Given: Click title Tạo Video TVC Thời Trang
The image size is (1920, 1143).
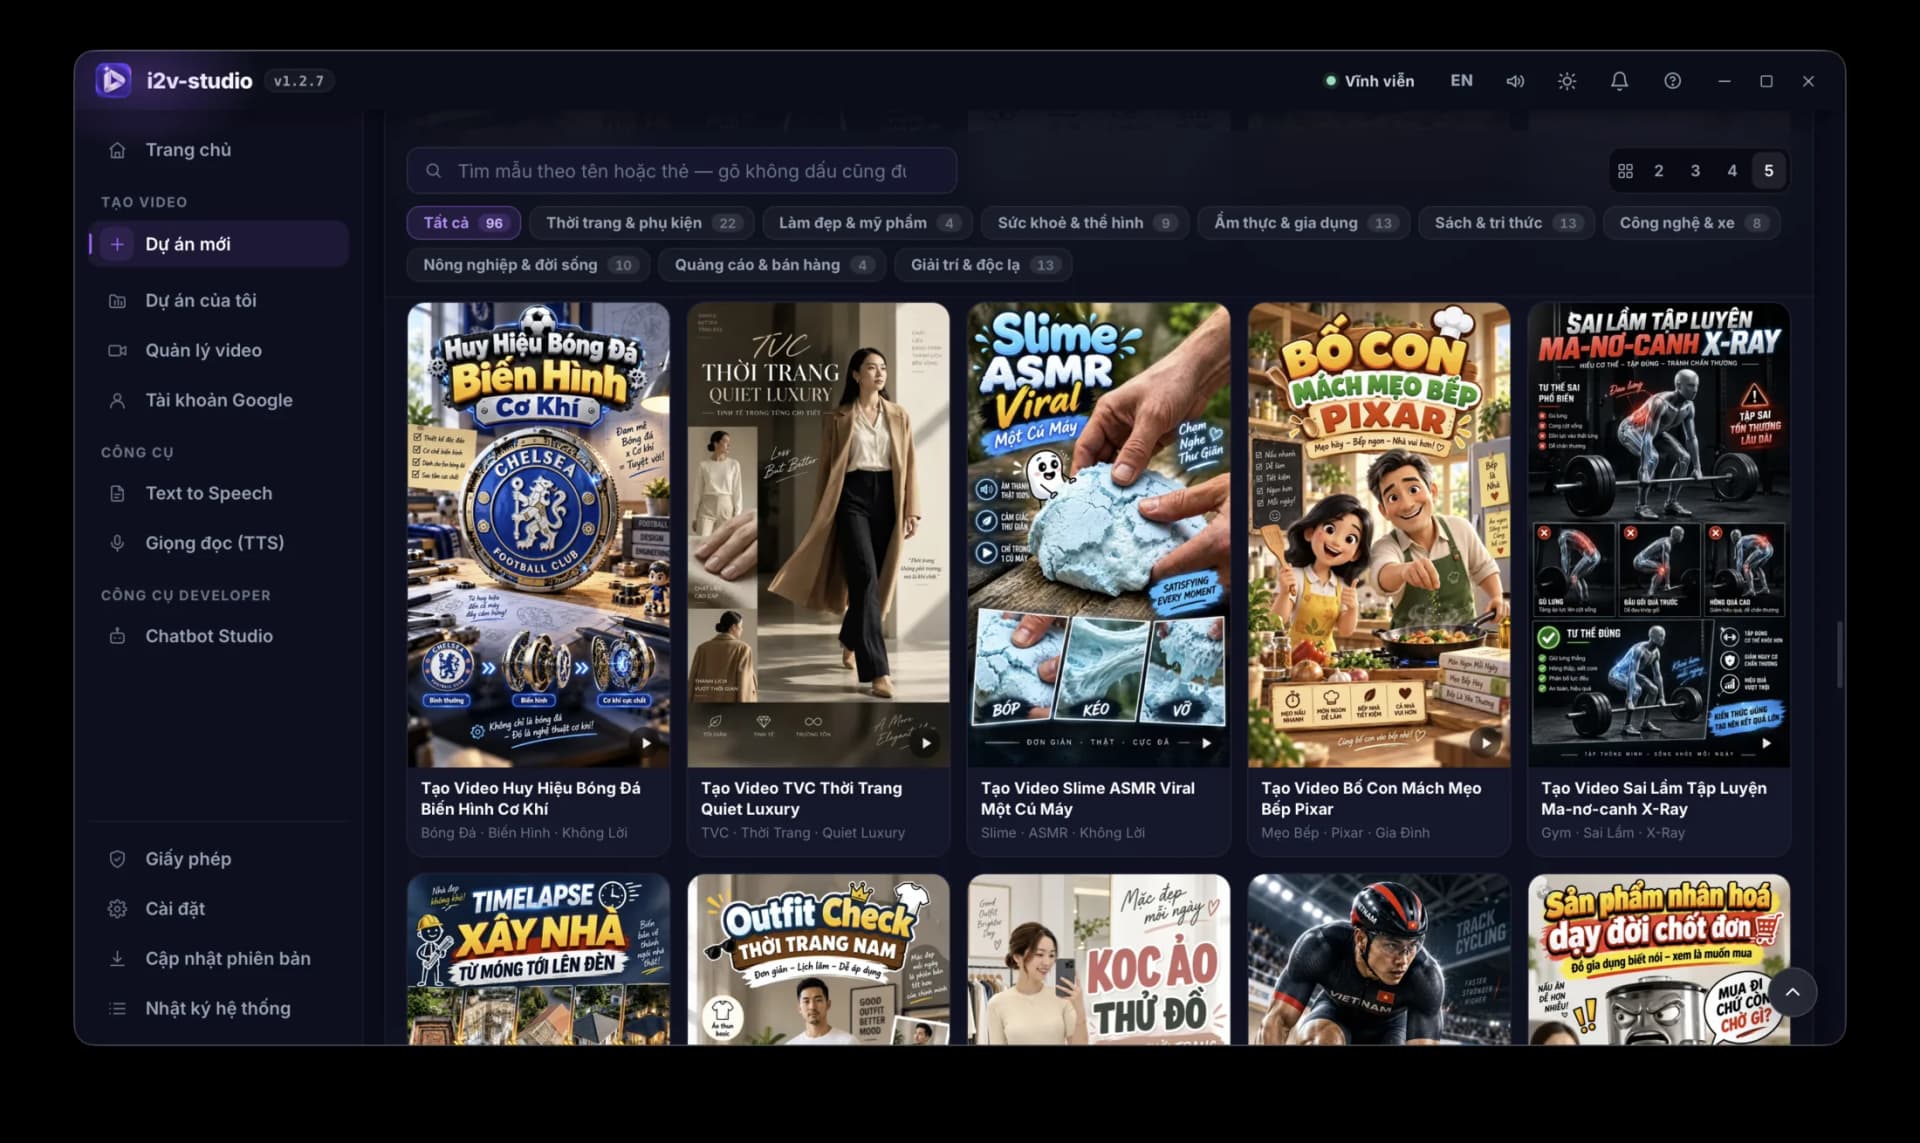Looking at the screenshot, I should pos(801,798).
